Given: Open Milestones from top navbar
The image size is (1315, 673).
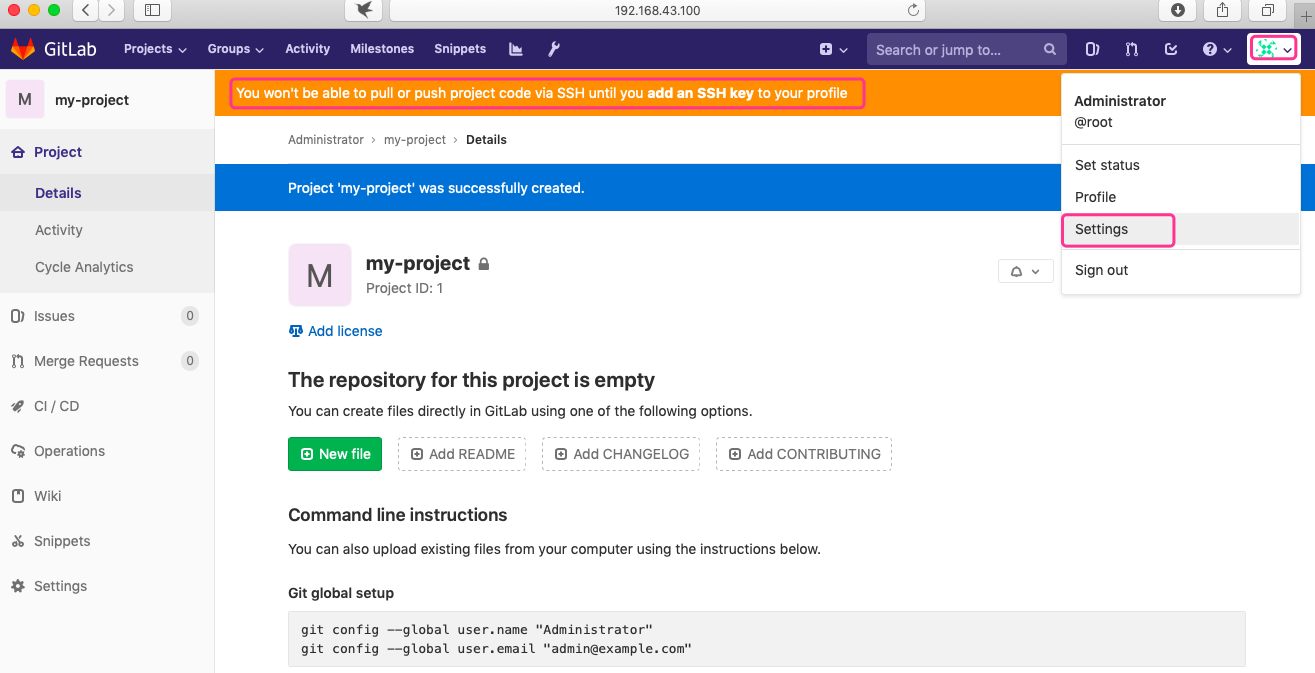Looking at the screenshot, I should pyautogui.click(x=382, y=49).
